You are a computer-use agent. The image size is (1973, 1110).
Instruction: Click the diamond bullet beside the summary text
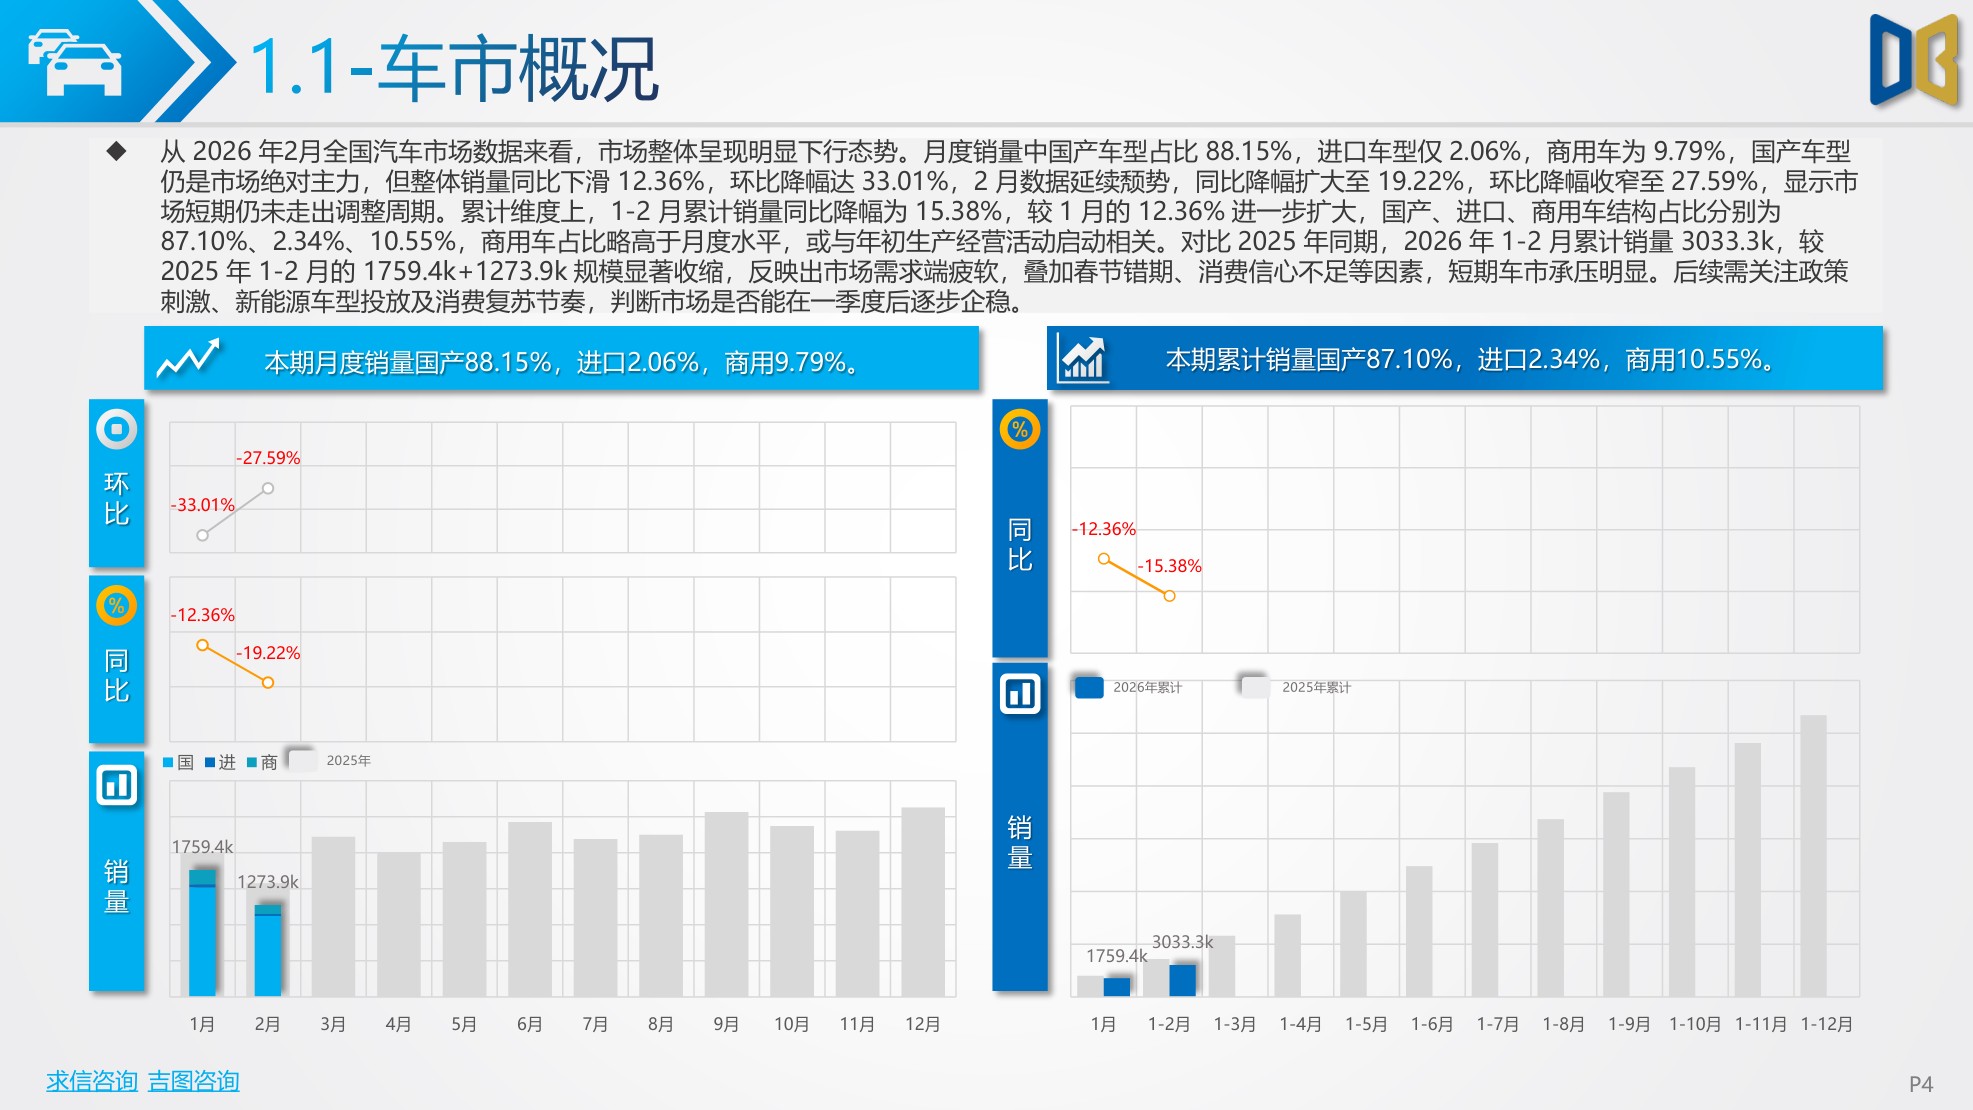pos(118,151)
